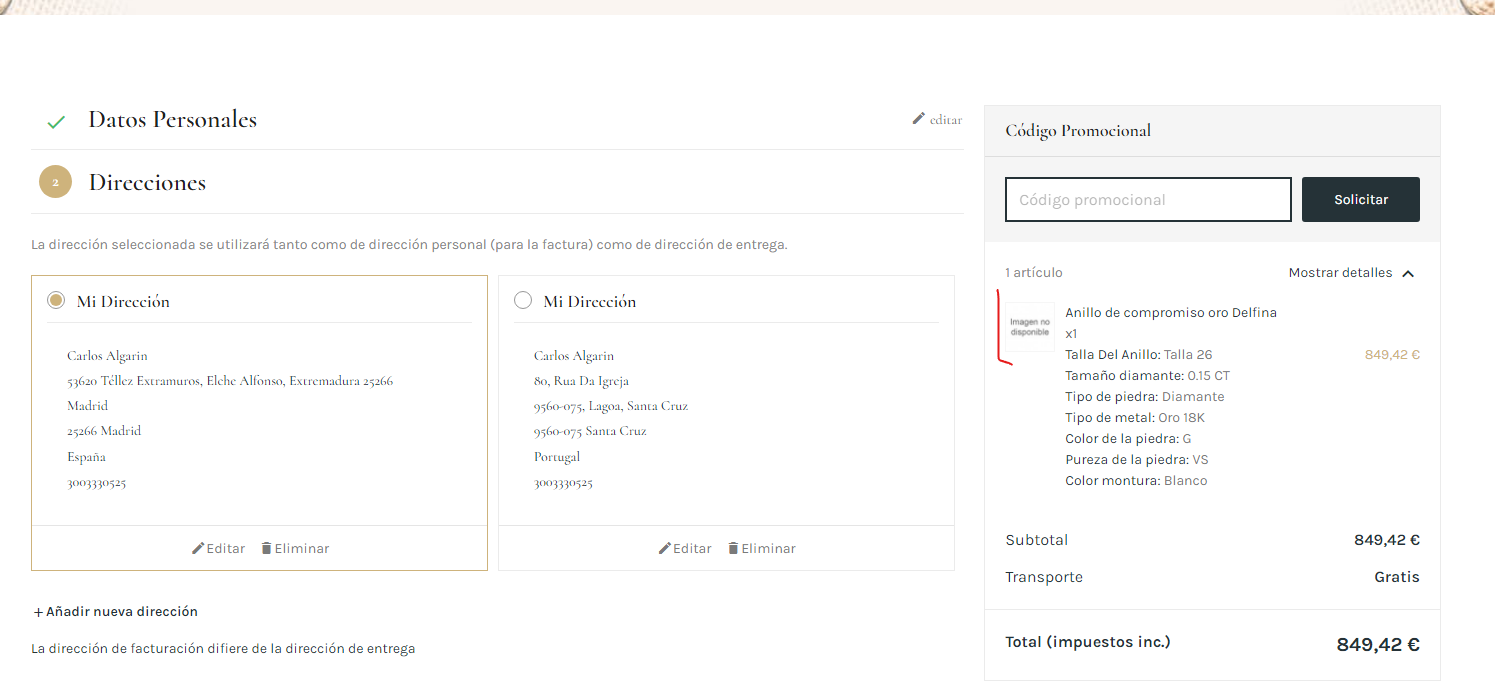Collapse the Mostrar detalles chevron
The image size is (1495, 682).
[x=1408, y=273]
